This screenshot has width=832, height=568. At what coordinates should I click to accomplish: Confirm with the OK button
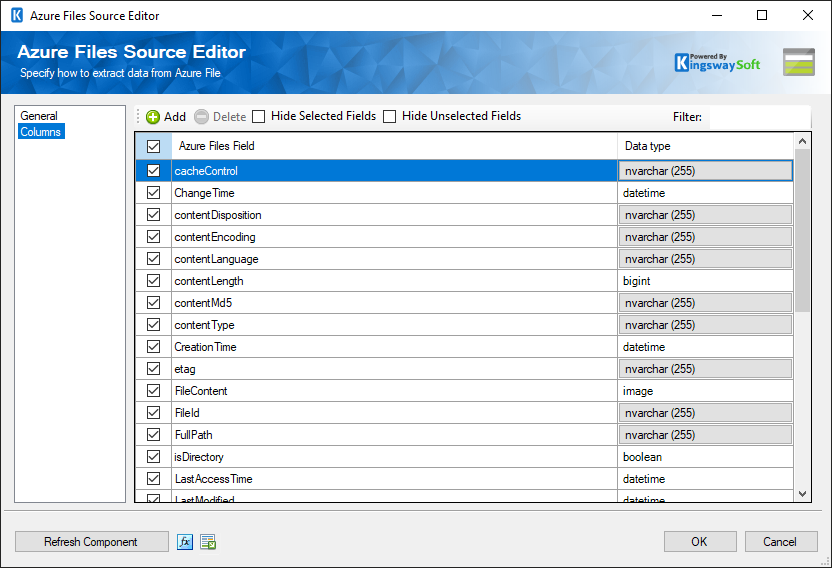point(699,542)
